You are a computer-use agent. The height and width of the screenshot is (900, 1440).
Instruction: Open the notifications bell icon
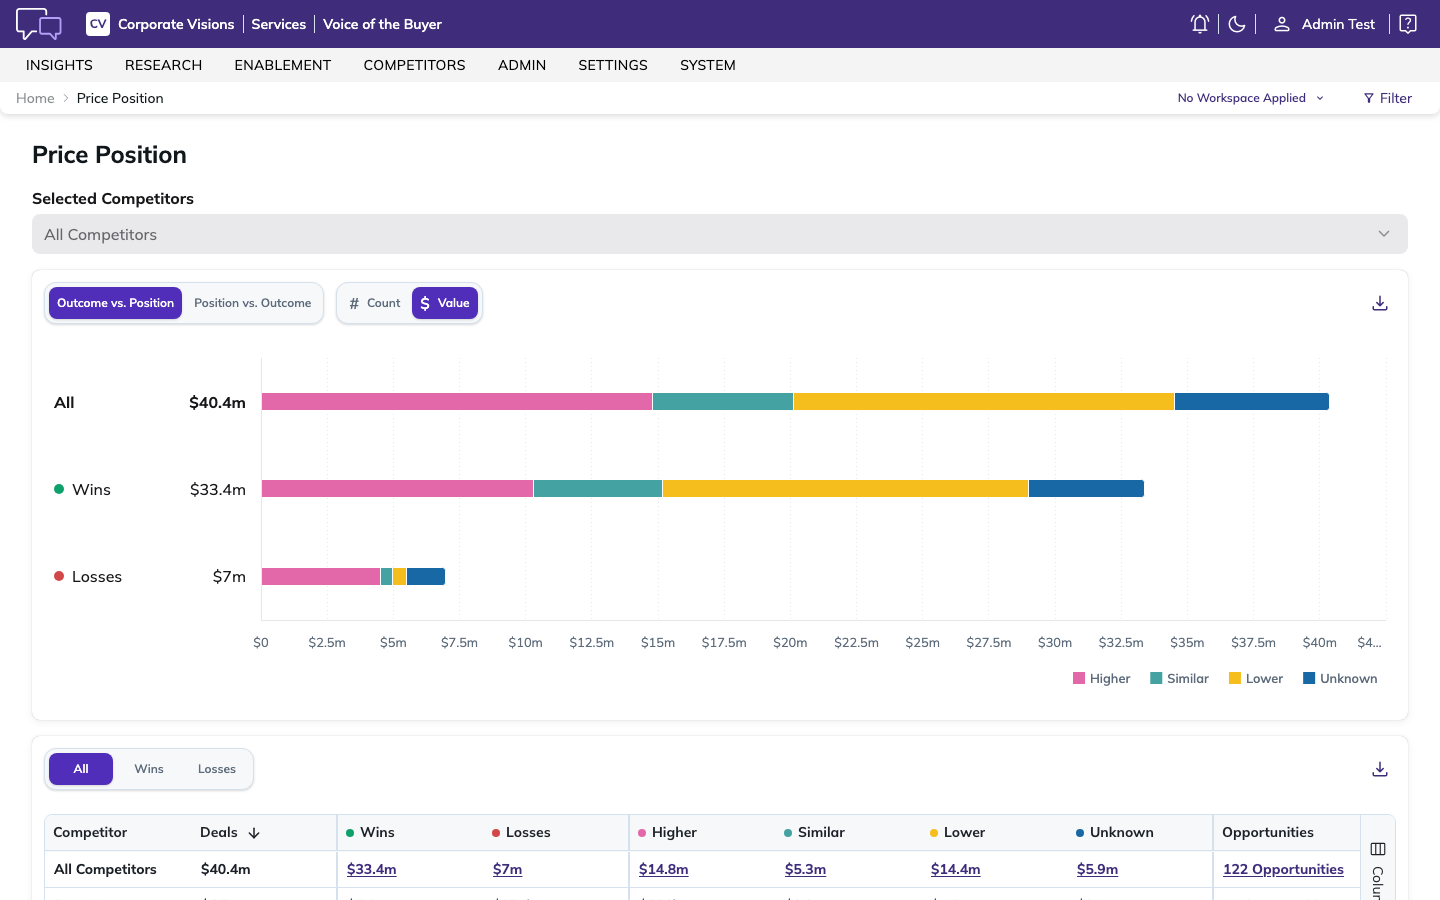[x=1200, y=24]
